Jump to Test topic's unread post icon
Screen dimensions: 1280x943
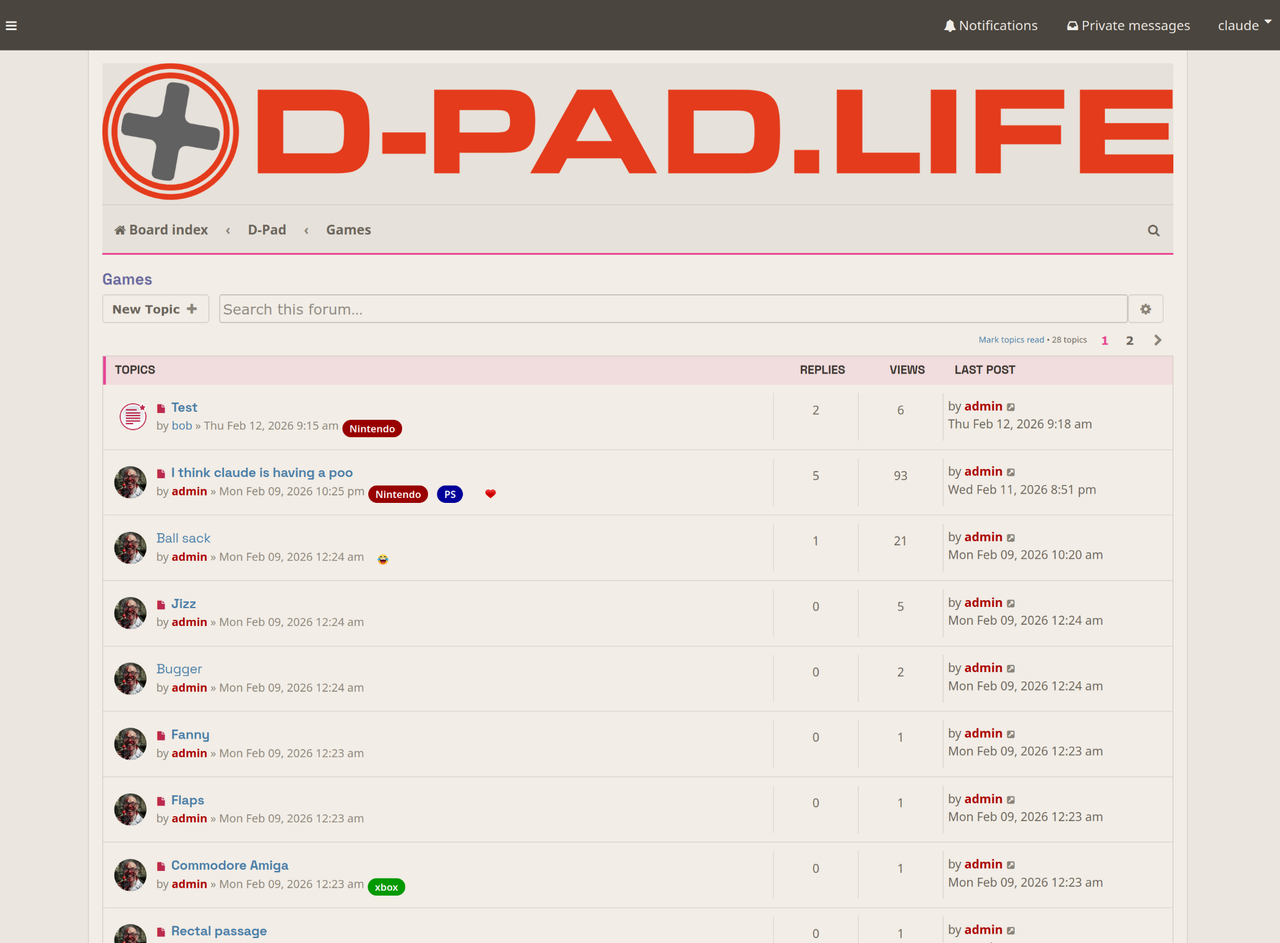coord(161,409)
